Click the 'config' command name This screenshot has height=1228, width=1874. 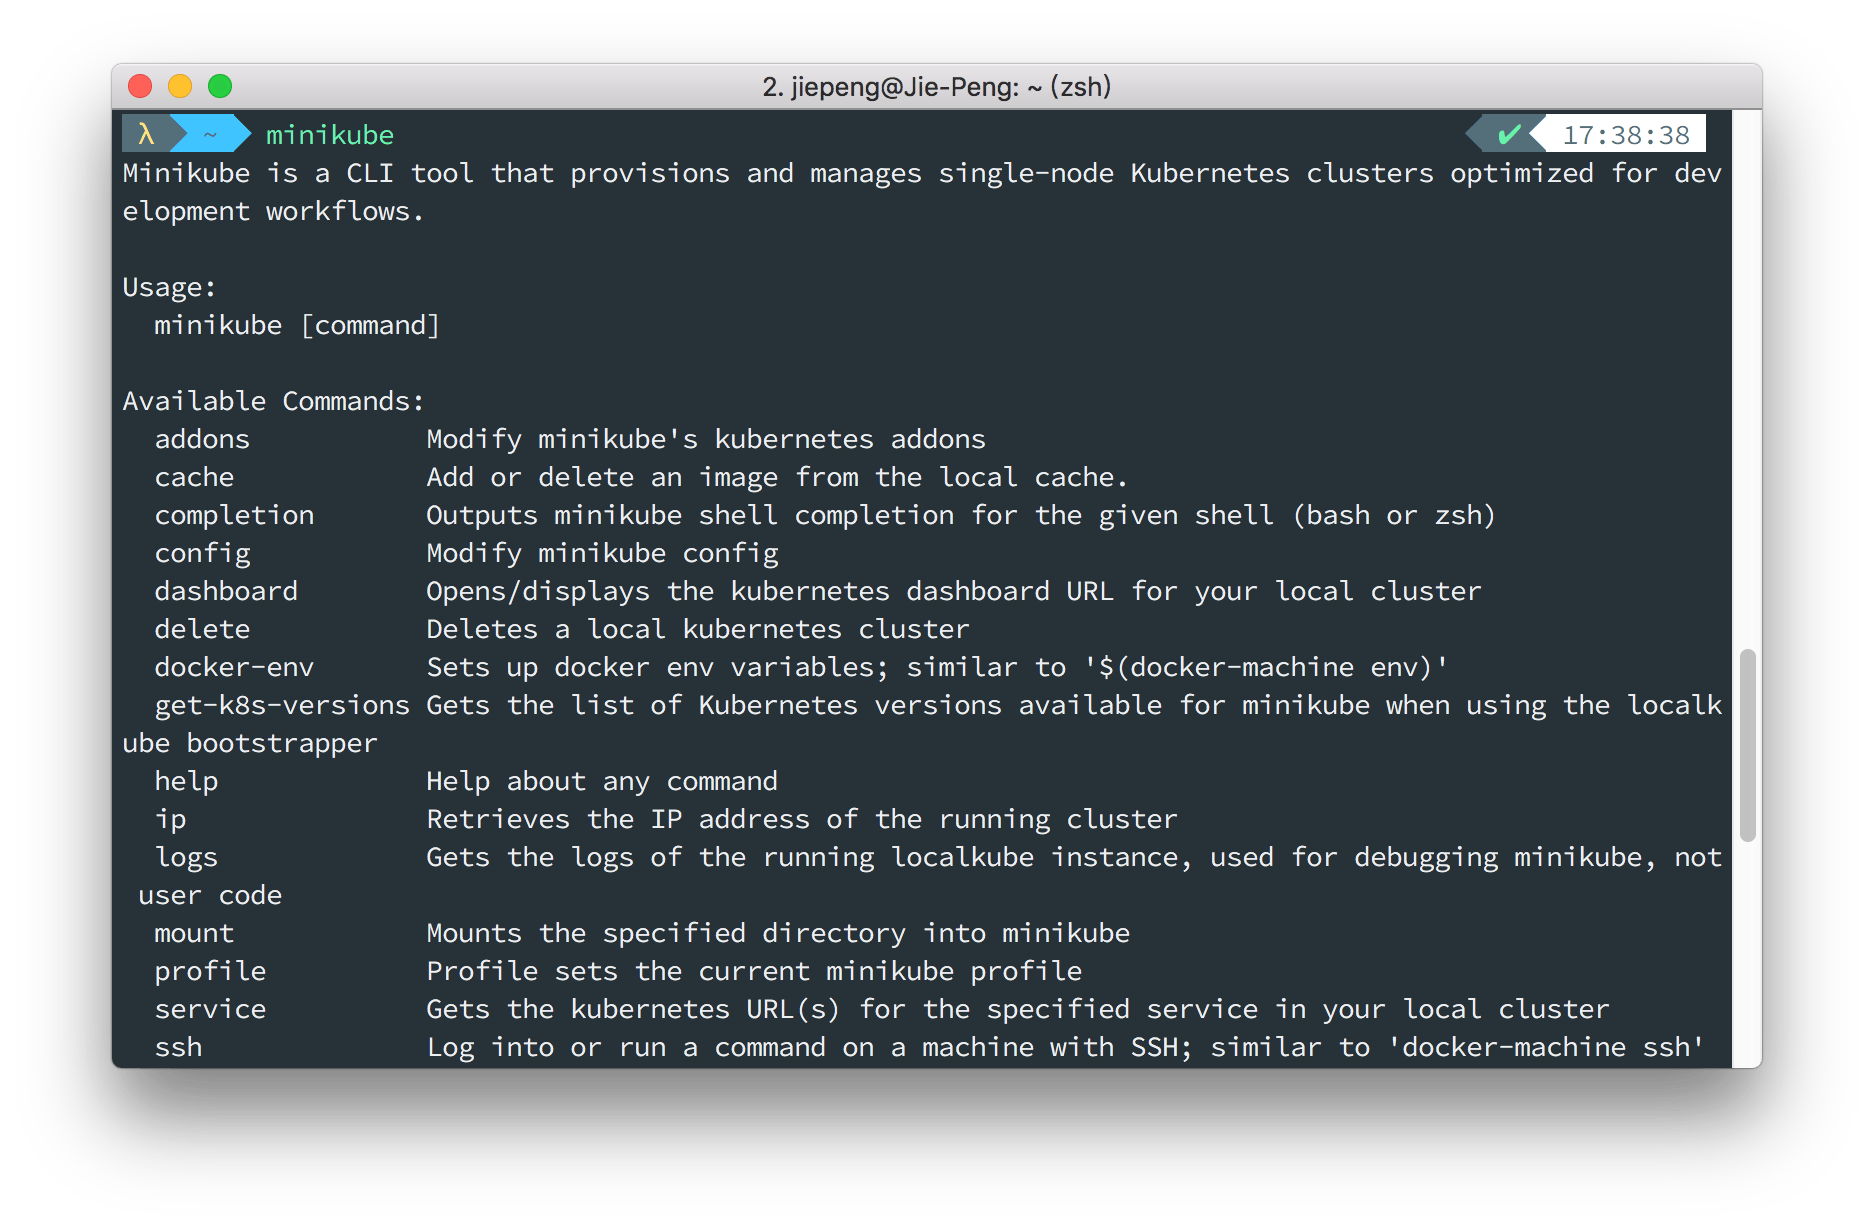click(202, 554)
